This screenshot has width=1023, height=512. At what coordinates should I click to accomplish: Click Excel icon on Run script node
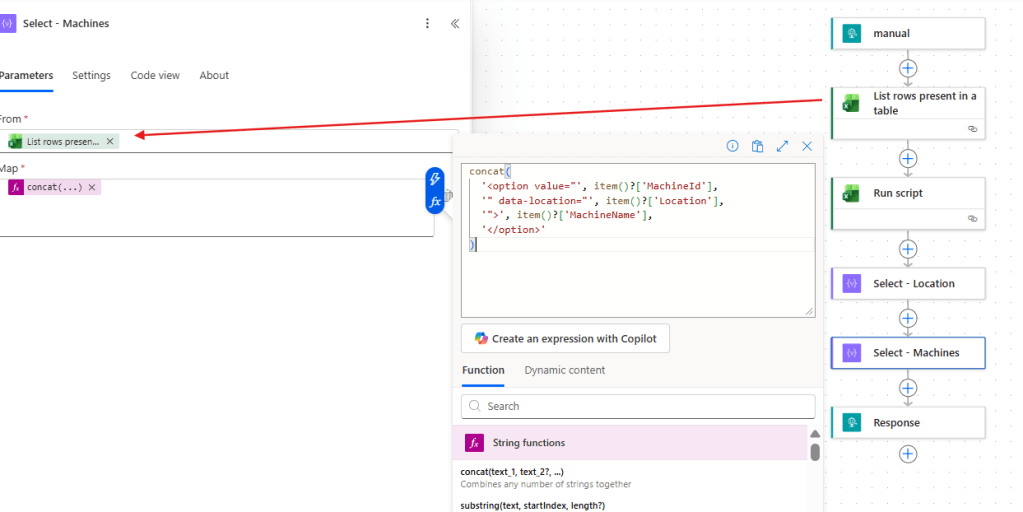pyautogui.click(x=851, y=193)
